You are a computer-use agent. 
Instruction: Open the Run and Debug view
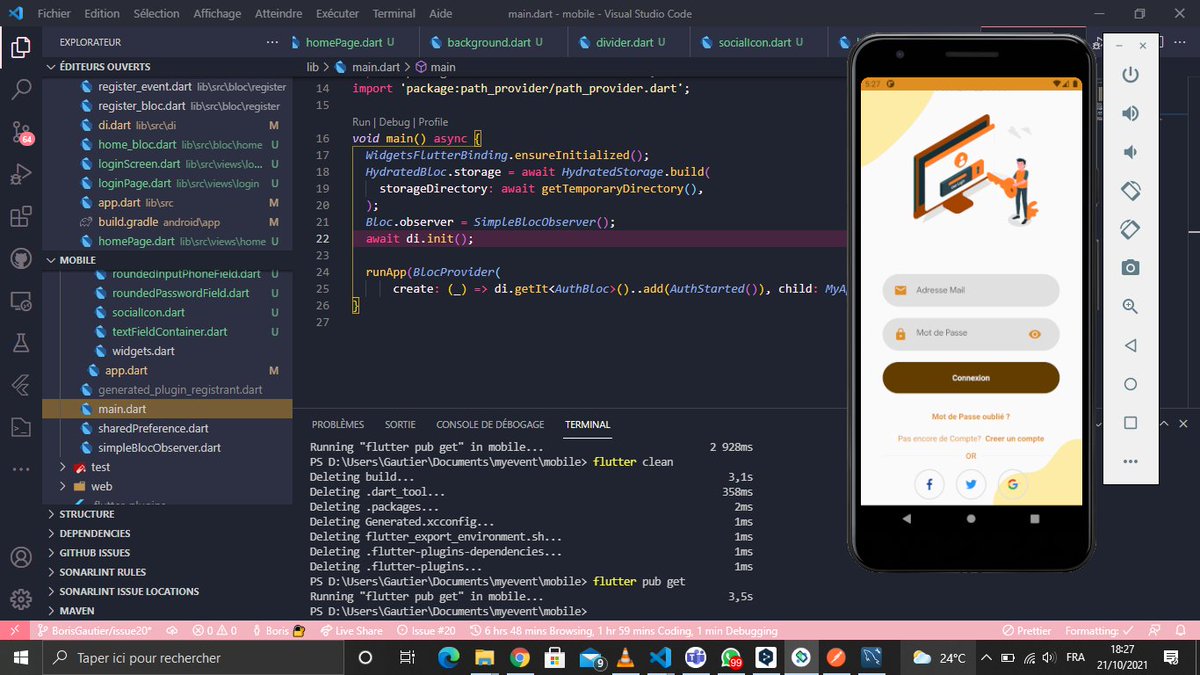[x=21, y=174]
